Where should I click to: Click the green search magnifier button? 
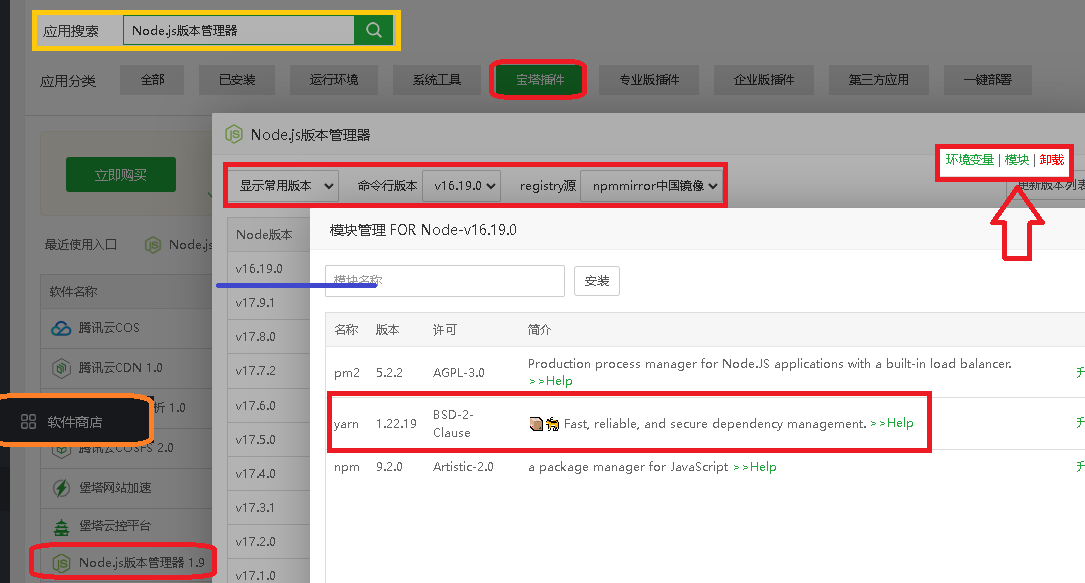point(374,30)
